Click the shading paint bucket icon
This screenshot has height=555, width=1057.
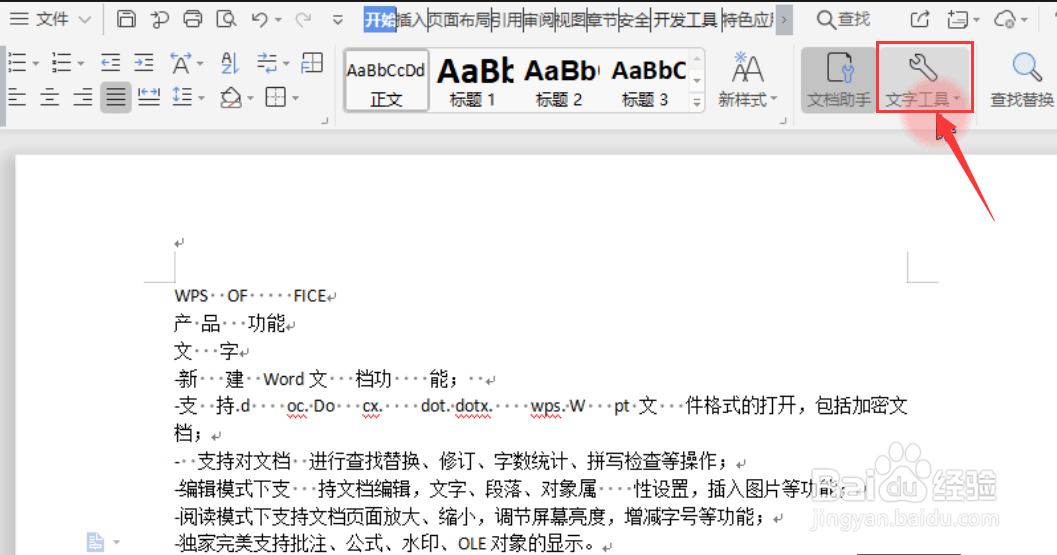pyautogui.click(x=231, y=98)
